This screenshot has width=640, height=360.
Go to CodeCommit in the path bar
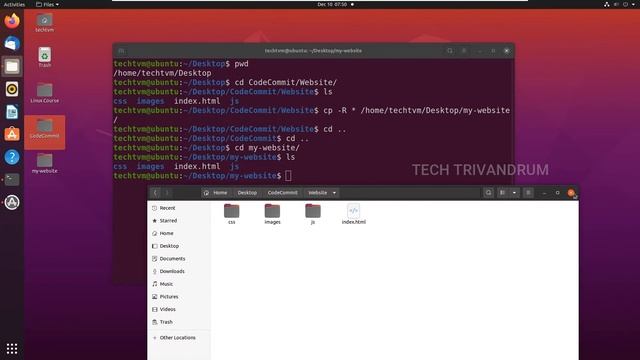(282, 193)
